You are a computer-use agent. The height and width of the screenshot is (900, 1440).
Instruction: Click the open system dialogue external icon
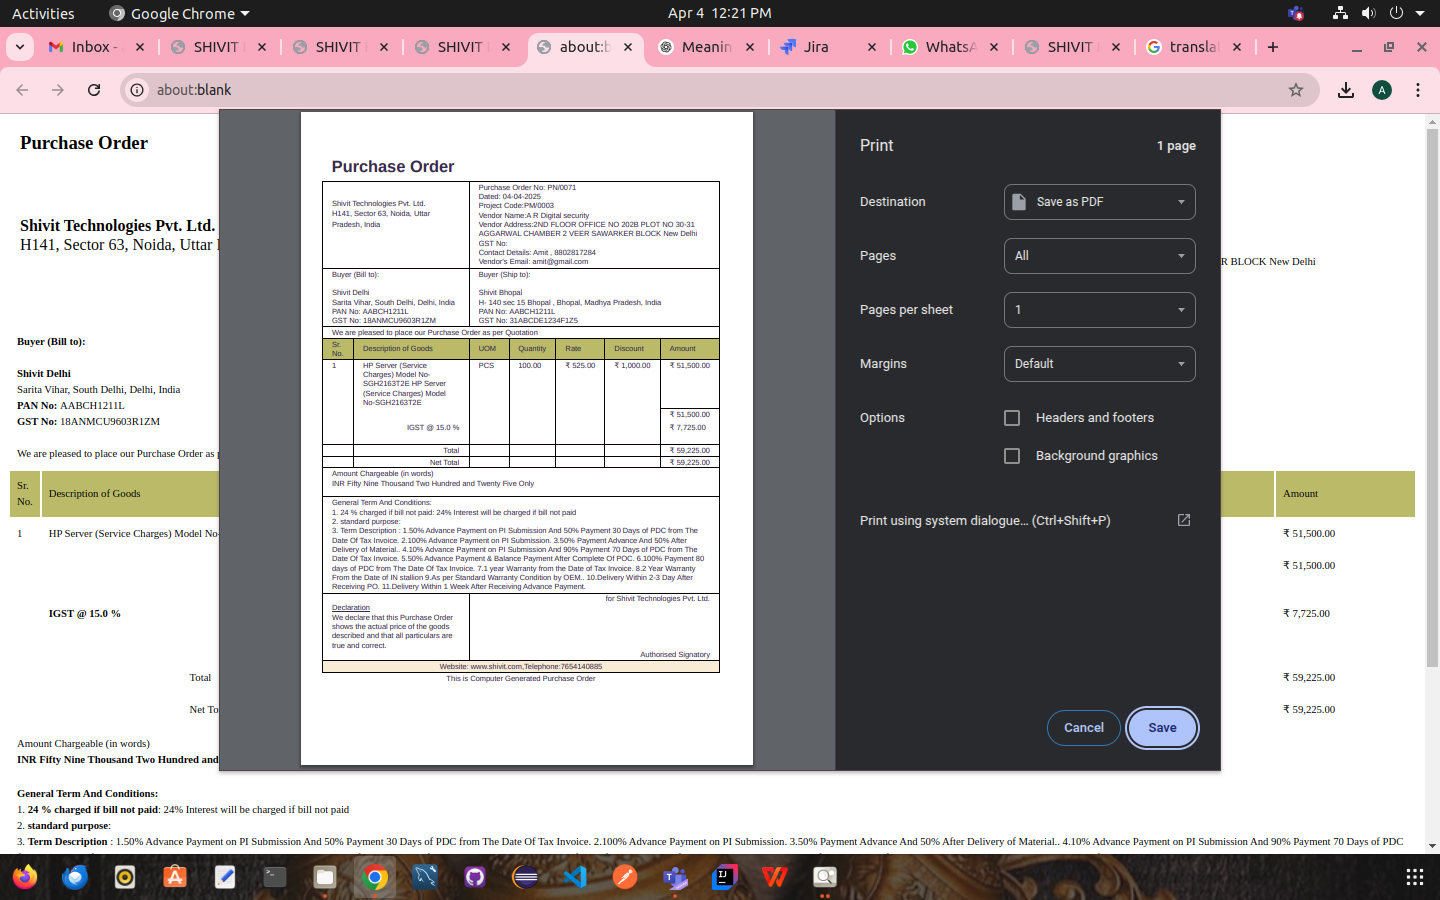click(x=1184, y=520)
